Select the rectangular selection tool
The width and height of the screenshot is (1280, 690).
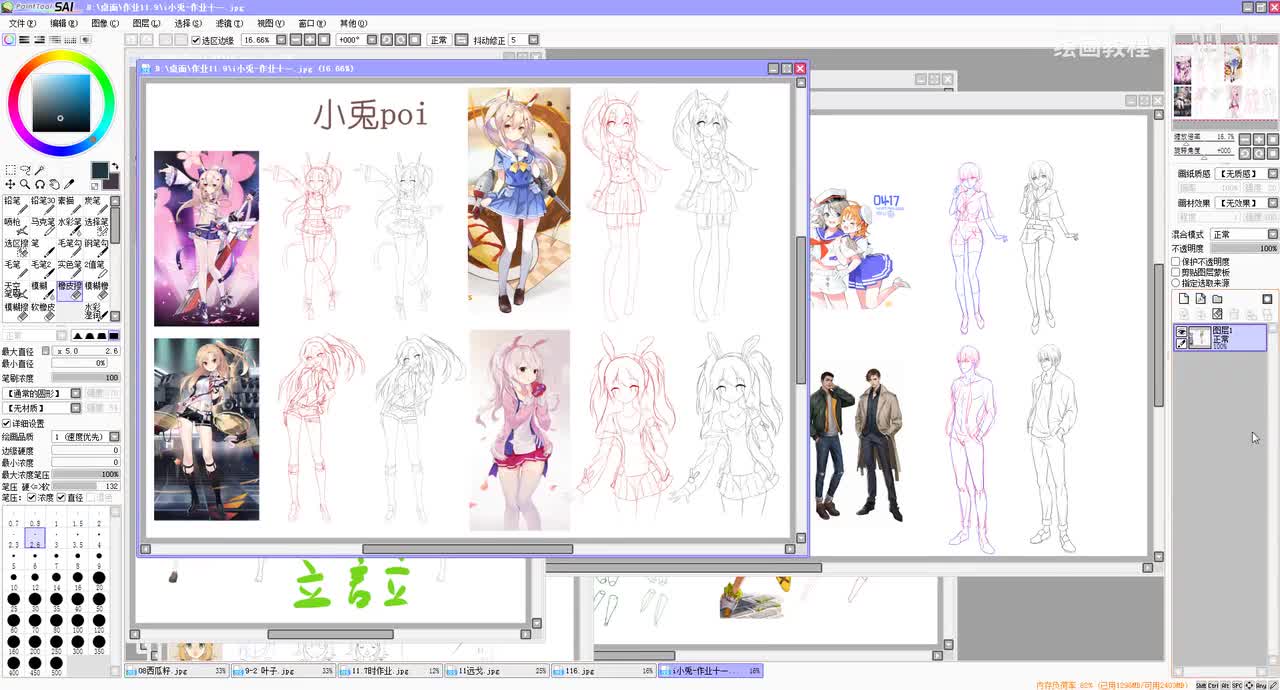coord(10,170)
